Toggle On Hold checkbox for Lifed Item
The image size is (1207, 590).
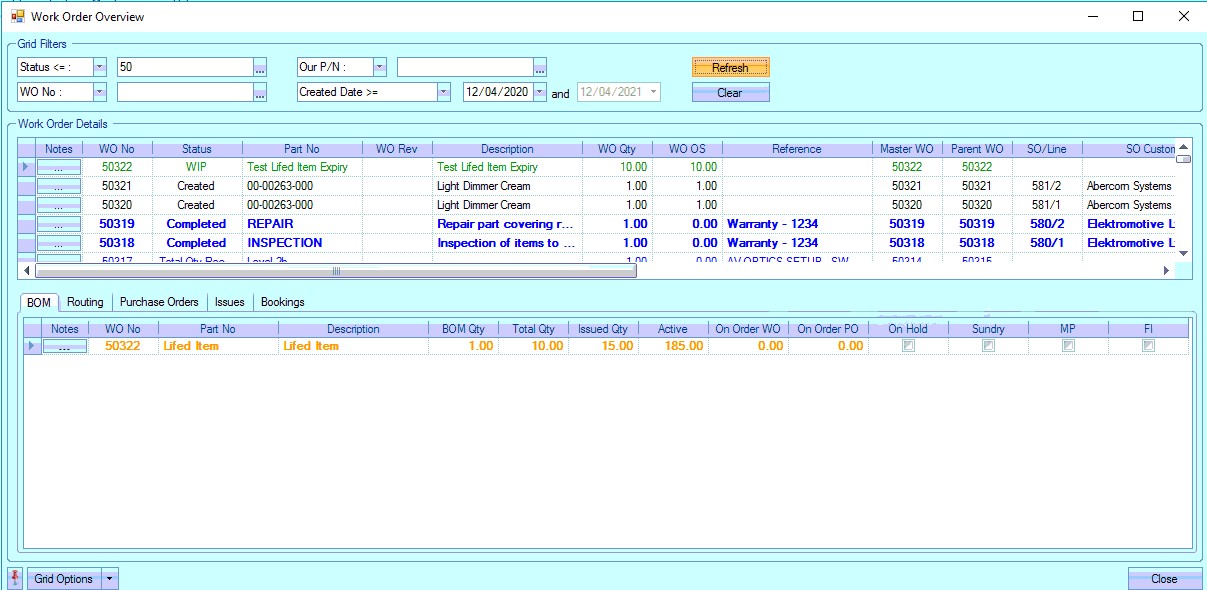coord(908,346)
